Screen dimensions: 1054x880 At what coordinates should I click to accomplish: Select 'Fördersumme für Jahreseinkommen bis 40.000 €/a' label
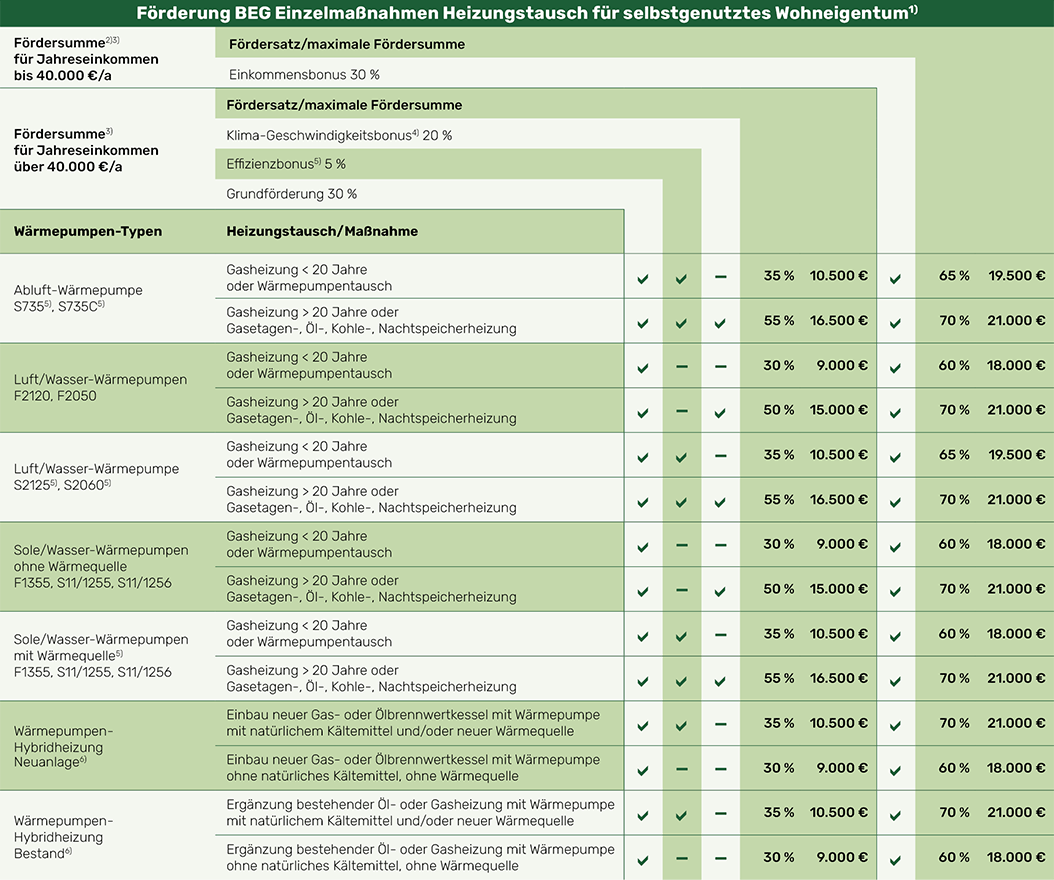86,59
